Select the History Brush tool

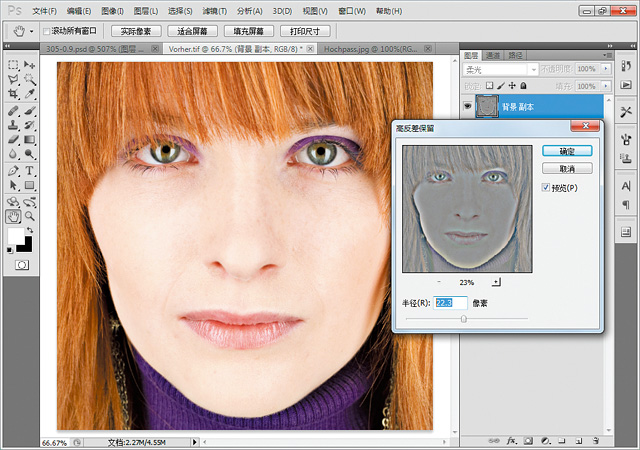[29, 125]
